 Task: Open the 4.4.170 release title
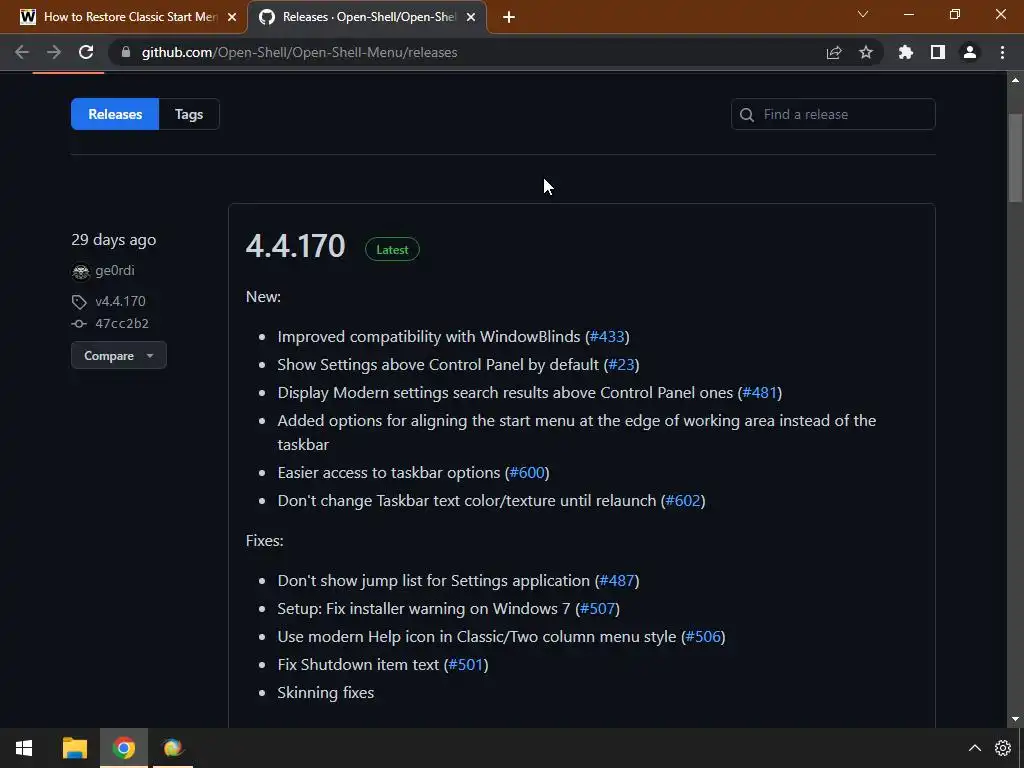tap(295, 246)
